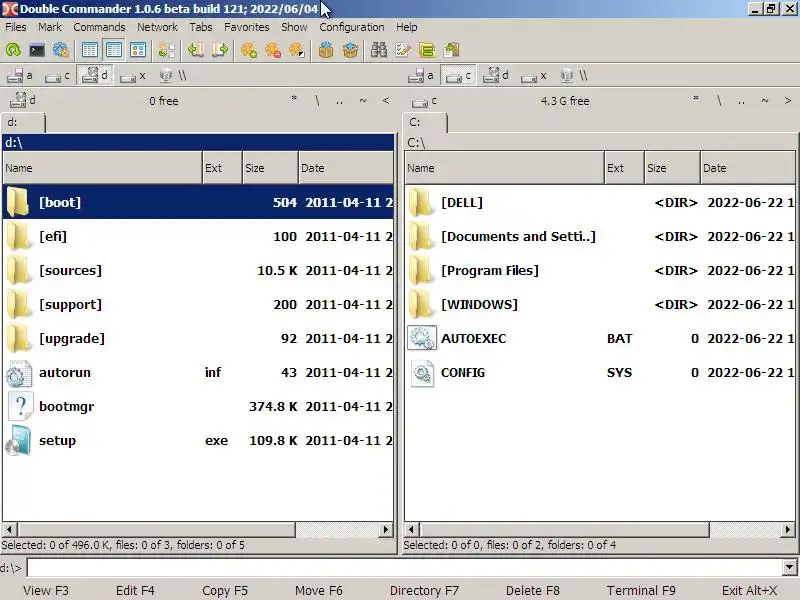Click the setup exe file icon

[19, 440]
